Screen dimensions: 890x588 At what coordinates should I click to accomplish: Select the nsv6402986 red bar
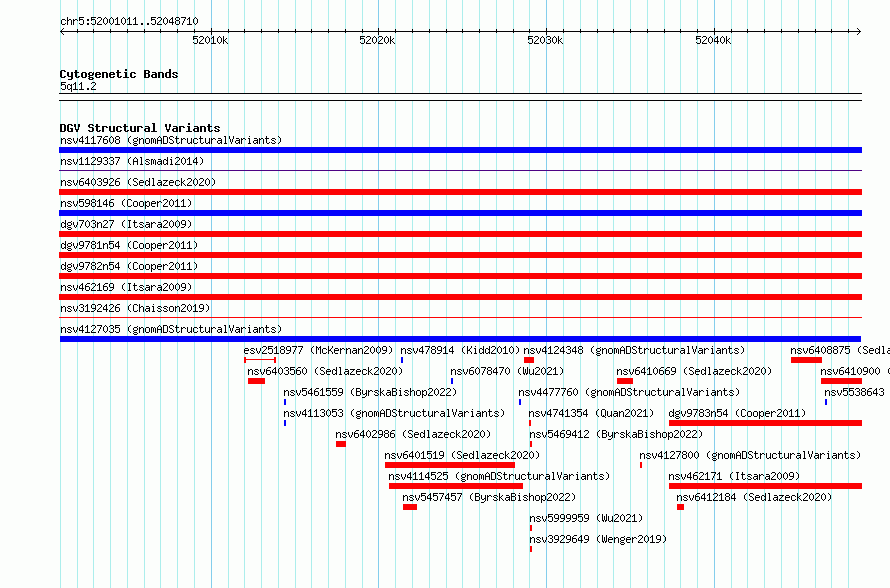point(341,444)
